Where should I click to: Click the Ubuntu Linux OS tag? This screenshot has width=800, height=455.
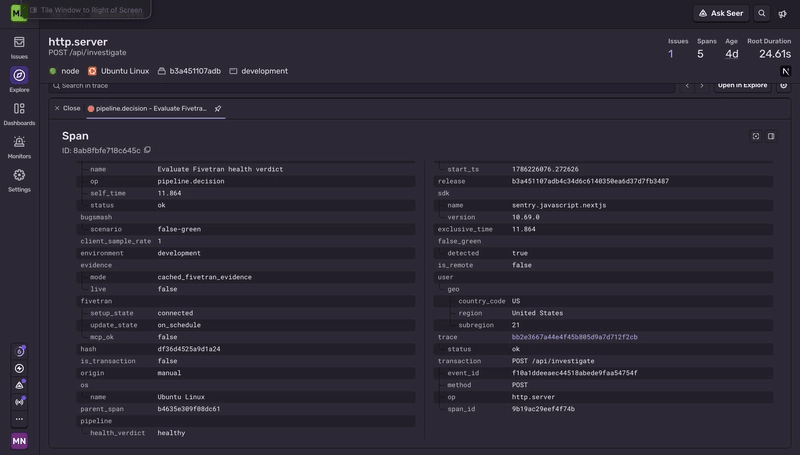[x=118, y=71]
